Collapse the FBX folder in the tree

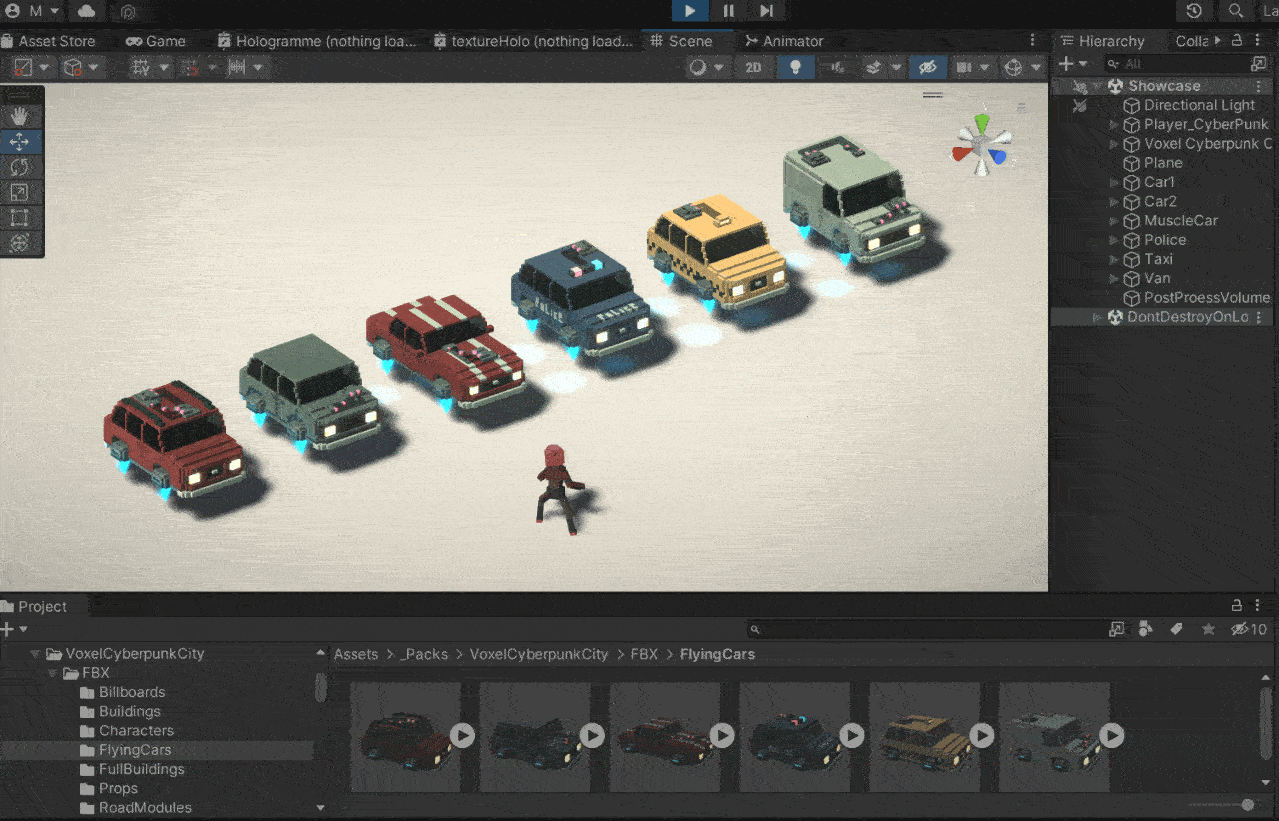coord(53,673)
